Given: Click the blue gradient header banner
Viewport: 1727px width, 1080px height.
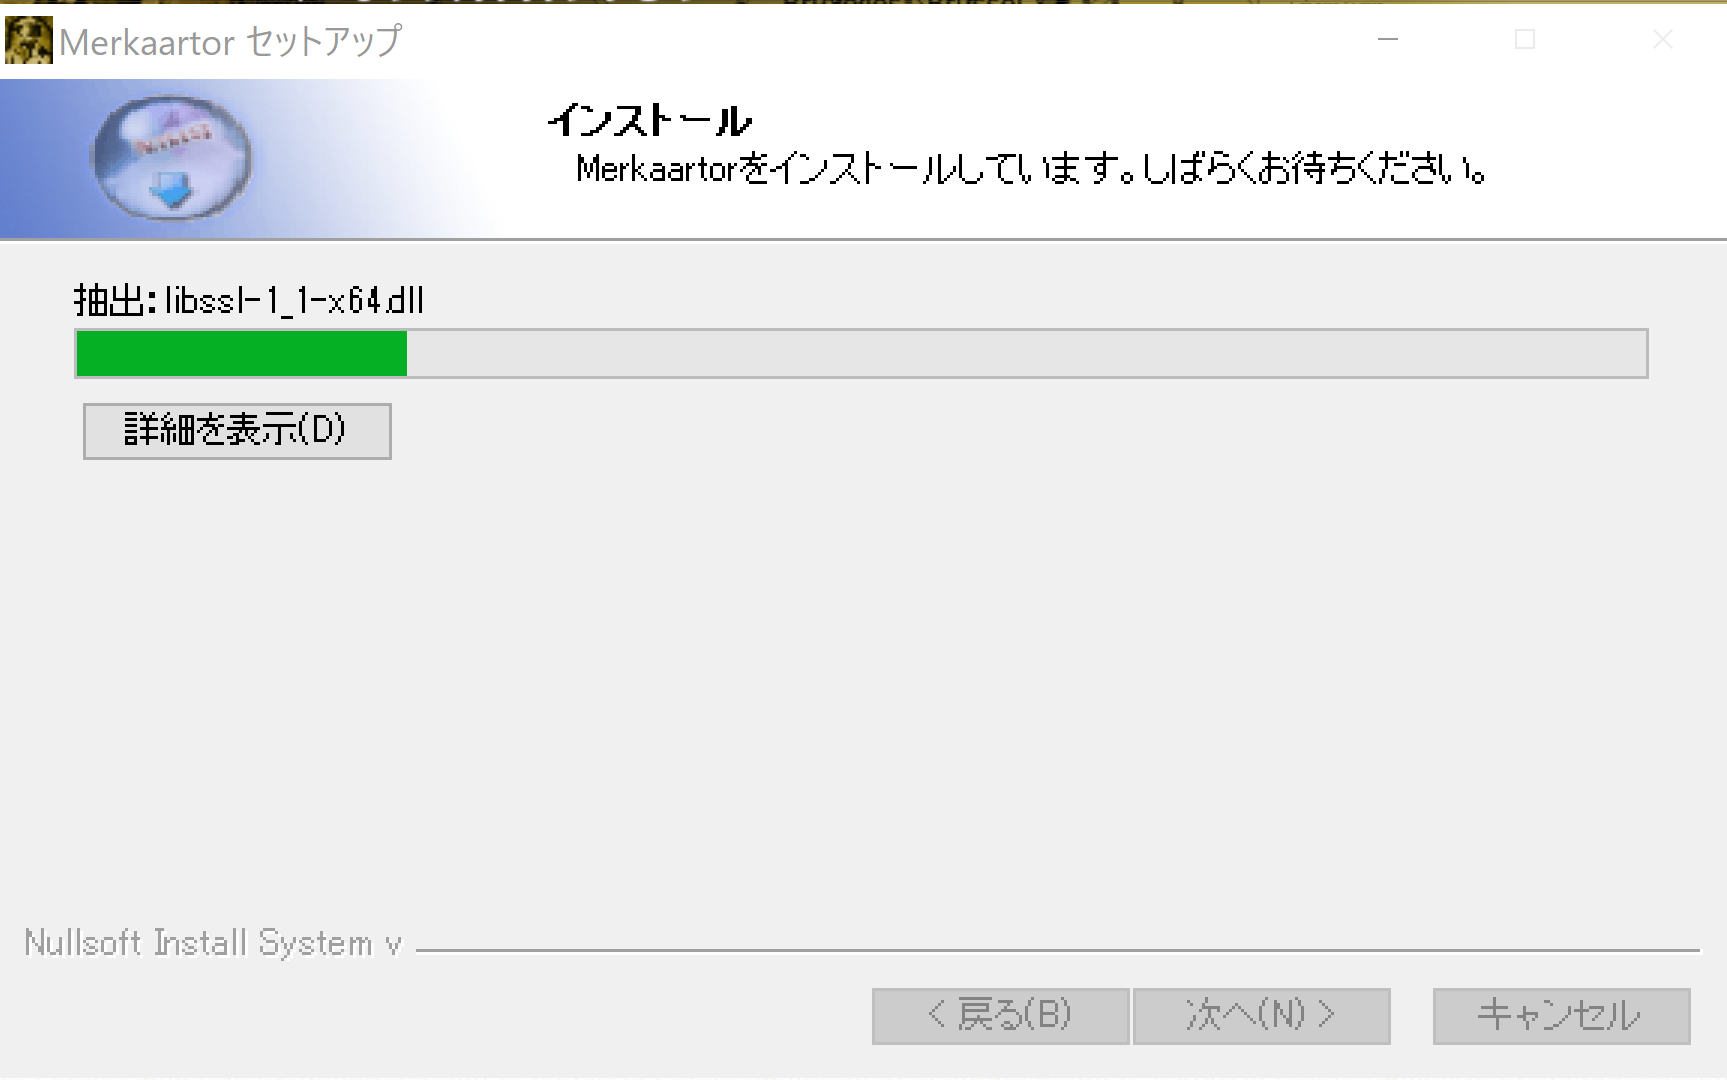Looking at the screenshot, I should tap(250, 158).
